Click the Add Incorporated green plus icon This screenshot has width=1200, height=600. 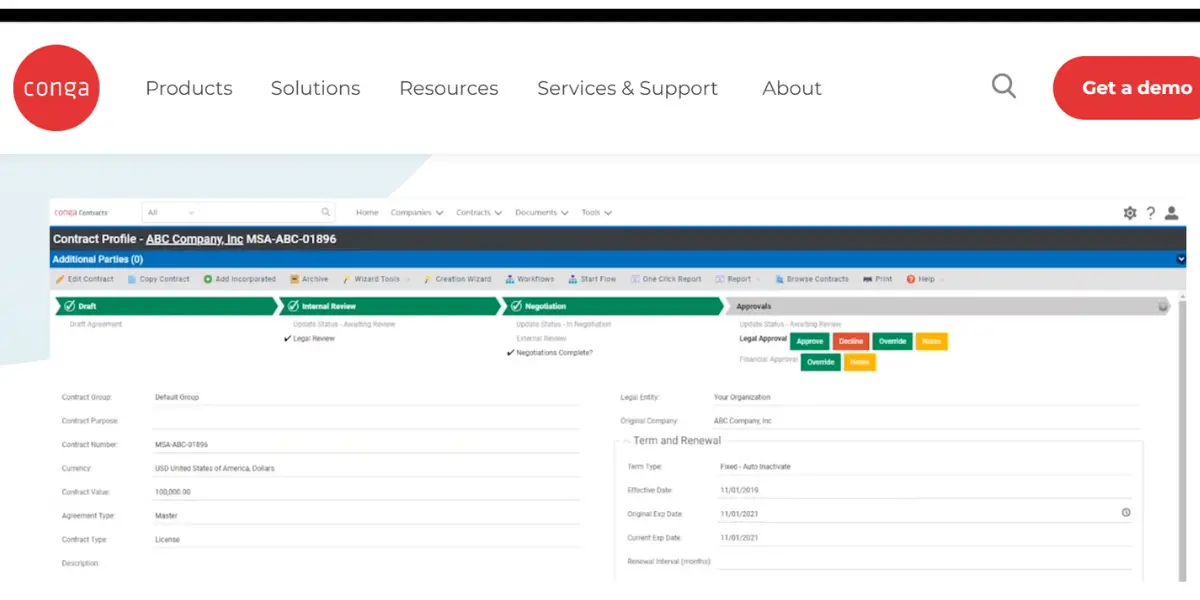click(208, 279)
